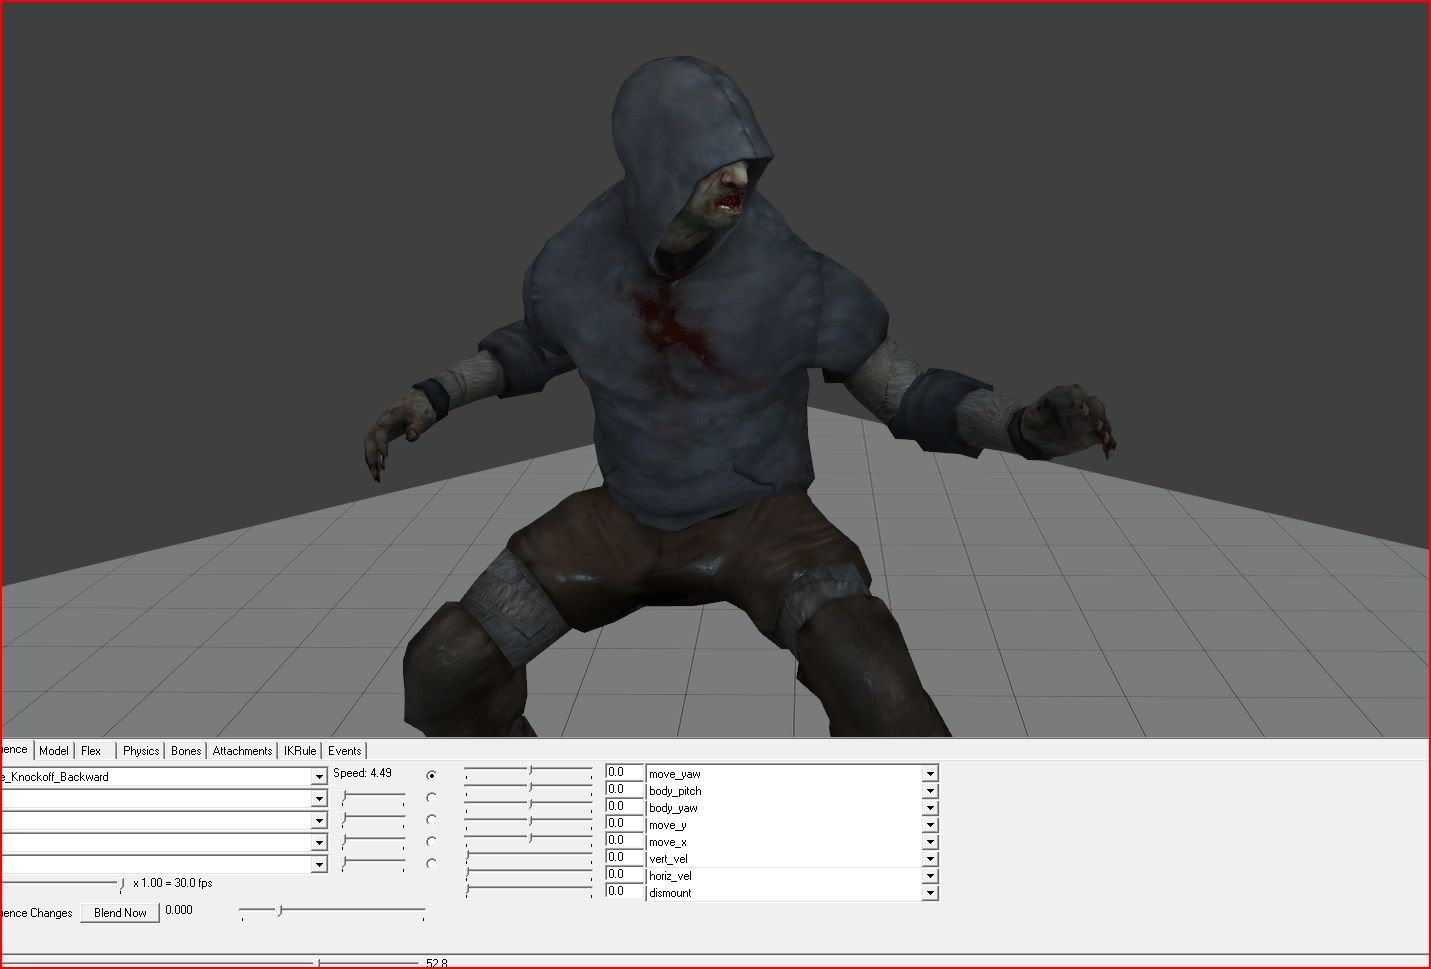Click the move_x slider track

[529, 840]
